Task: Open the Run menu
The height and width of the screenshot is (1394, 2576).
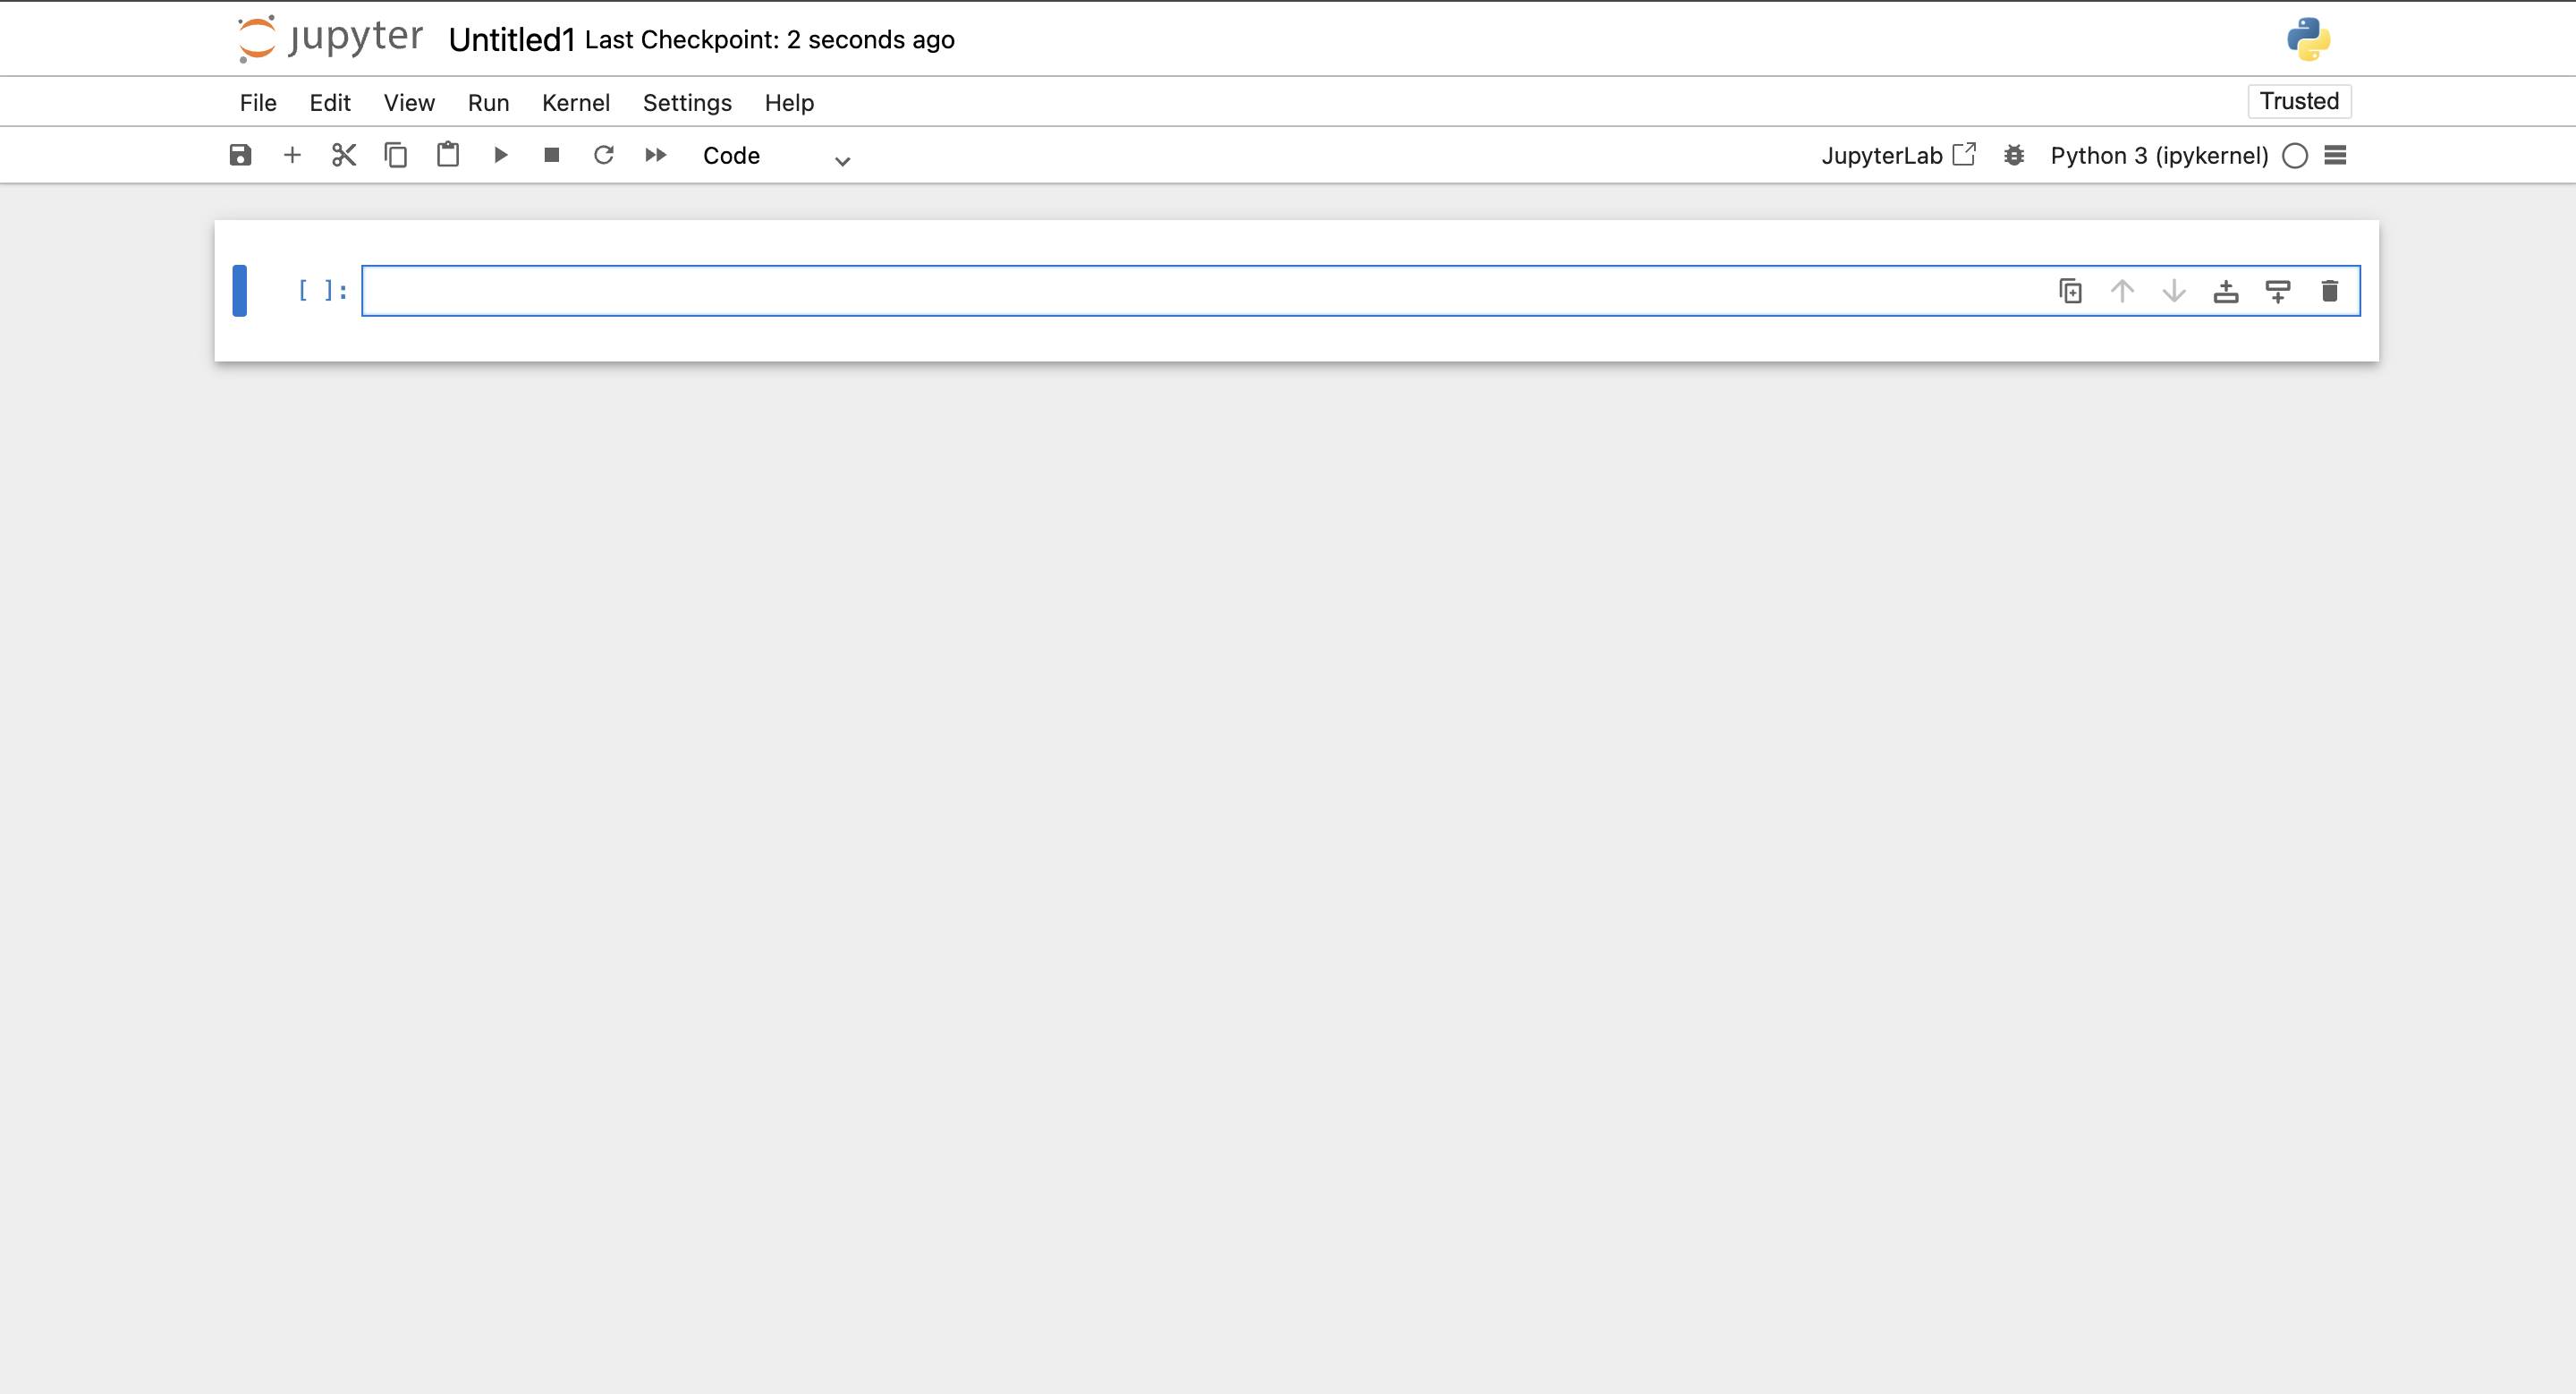Action: pos(488,102)
